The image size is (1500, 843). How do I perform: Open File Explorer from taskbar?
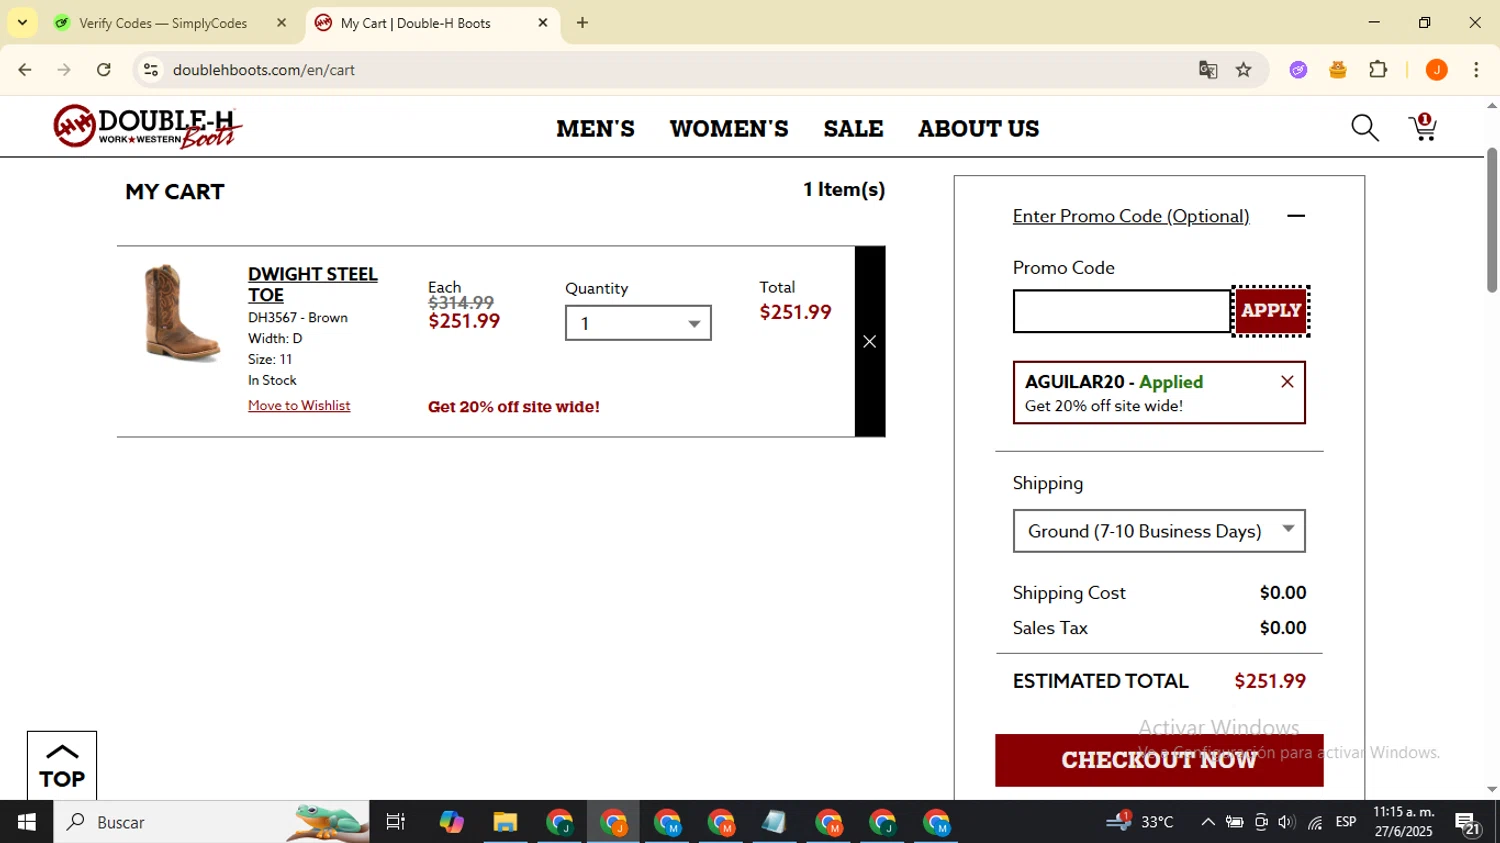click(505, 822)
